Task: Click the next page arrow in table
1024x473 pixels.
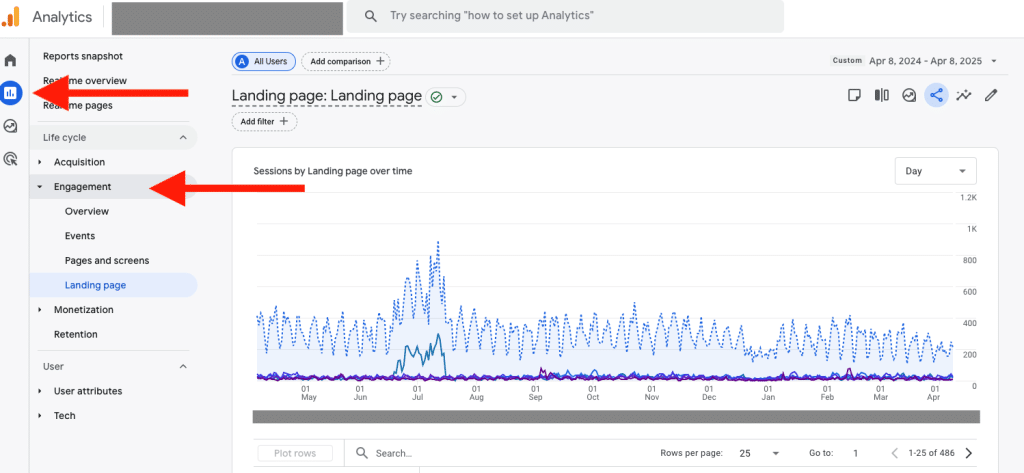Action: point(968,453)
